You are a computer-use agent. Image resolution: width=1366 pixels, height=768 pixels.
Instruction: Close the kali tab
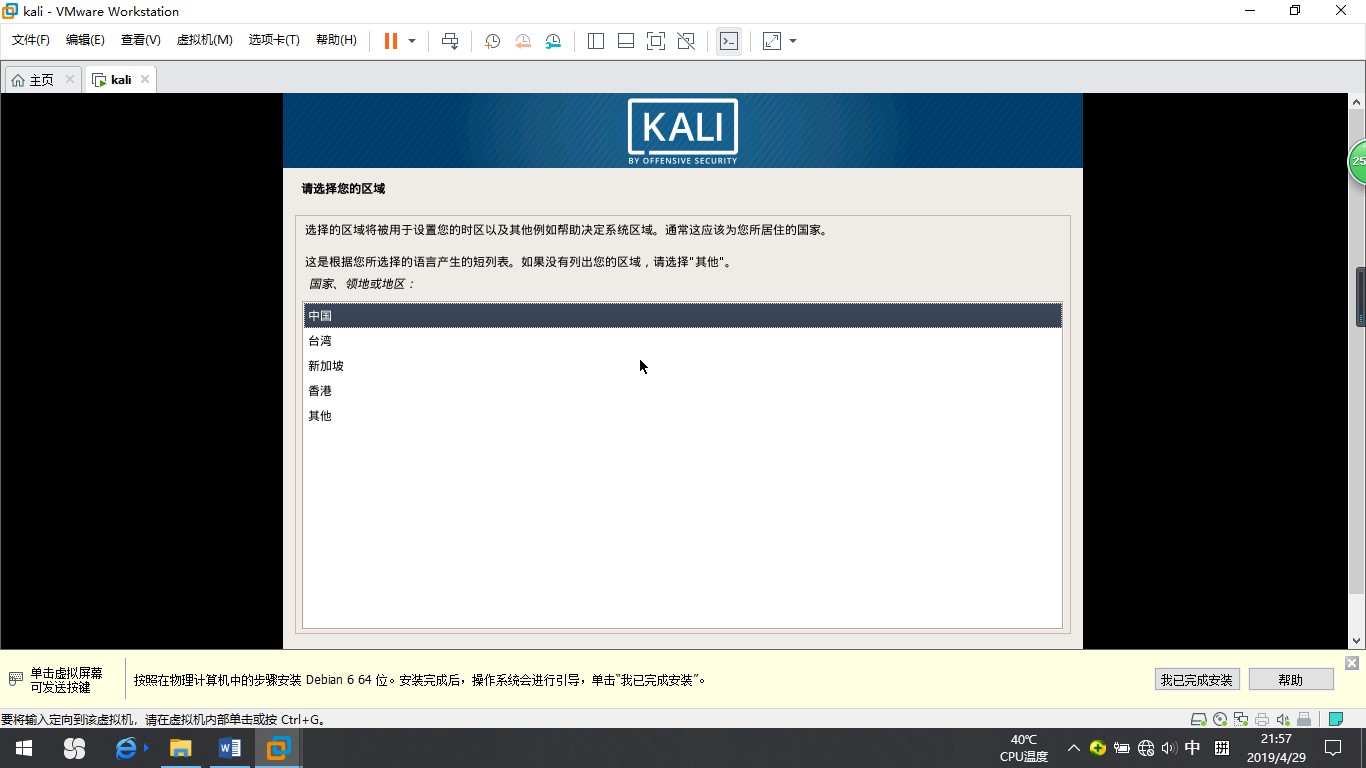[x=145, y=79]
